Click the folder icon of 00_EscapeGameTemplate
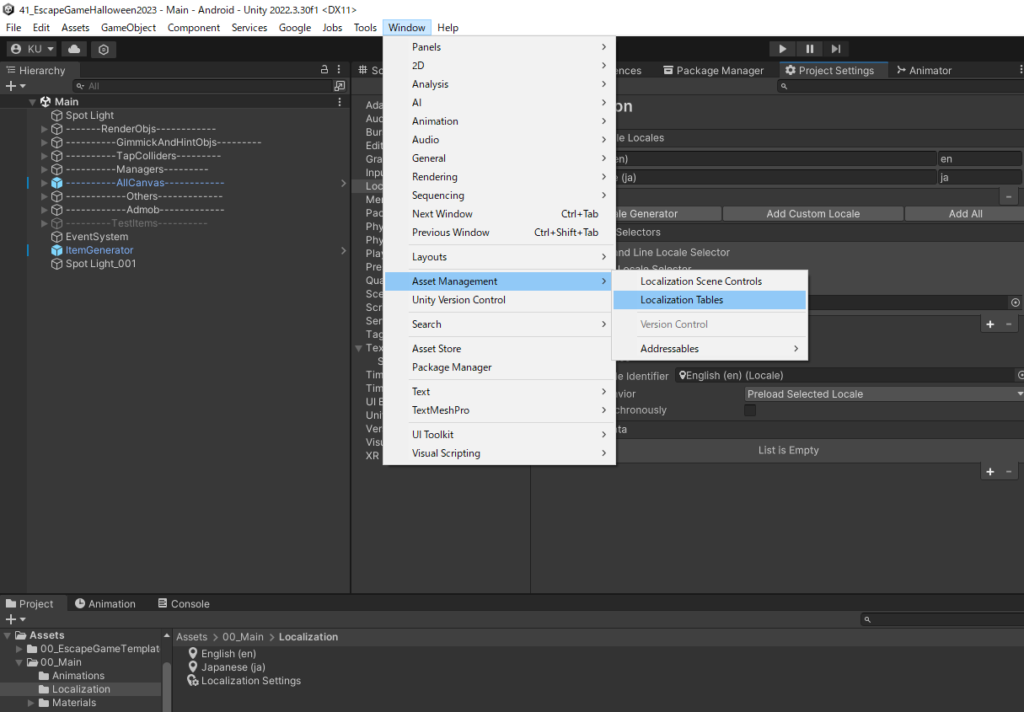The width and height of the screenshot is (1024, 712). (x=31, y=649)
